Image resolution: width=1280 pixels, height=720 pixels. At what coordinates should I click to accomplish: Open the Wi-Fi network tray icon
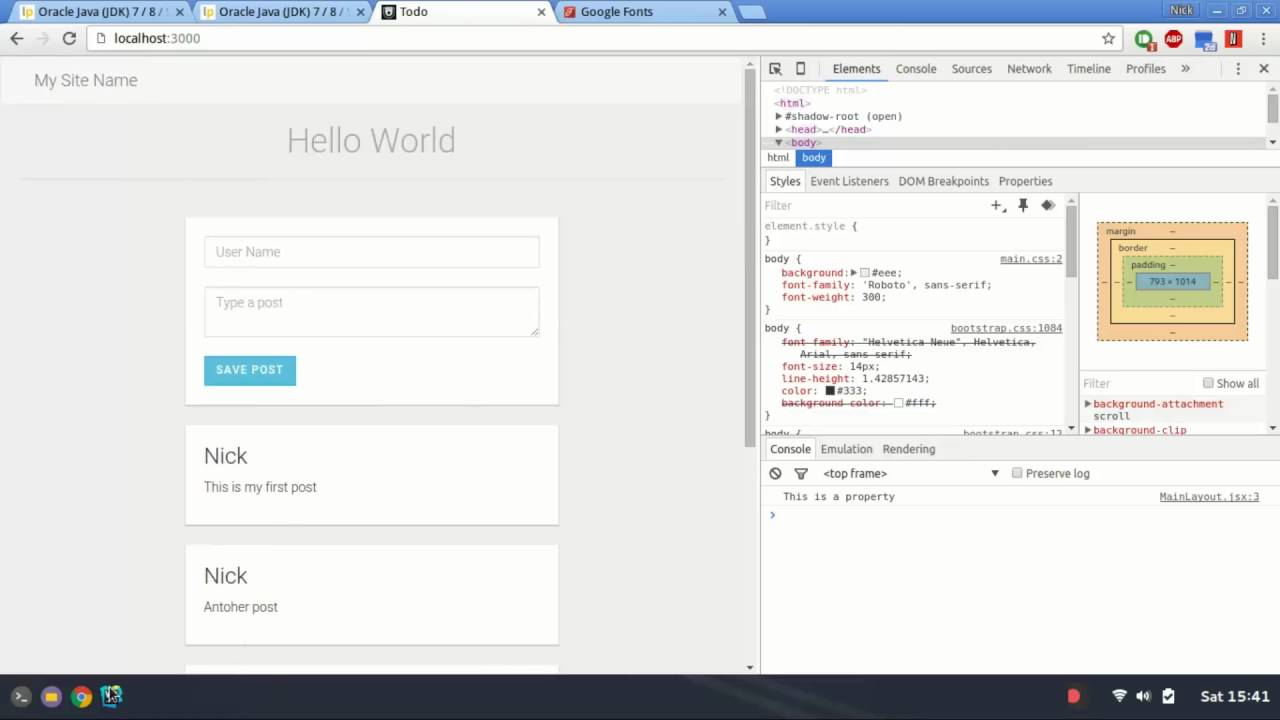click(x=1120, y=696)
